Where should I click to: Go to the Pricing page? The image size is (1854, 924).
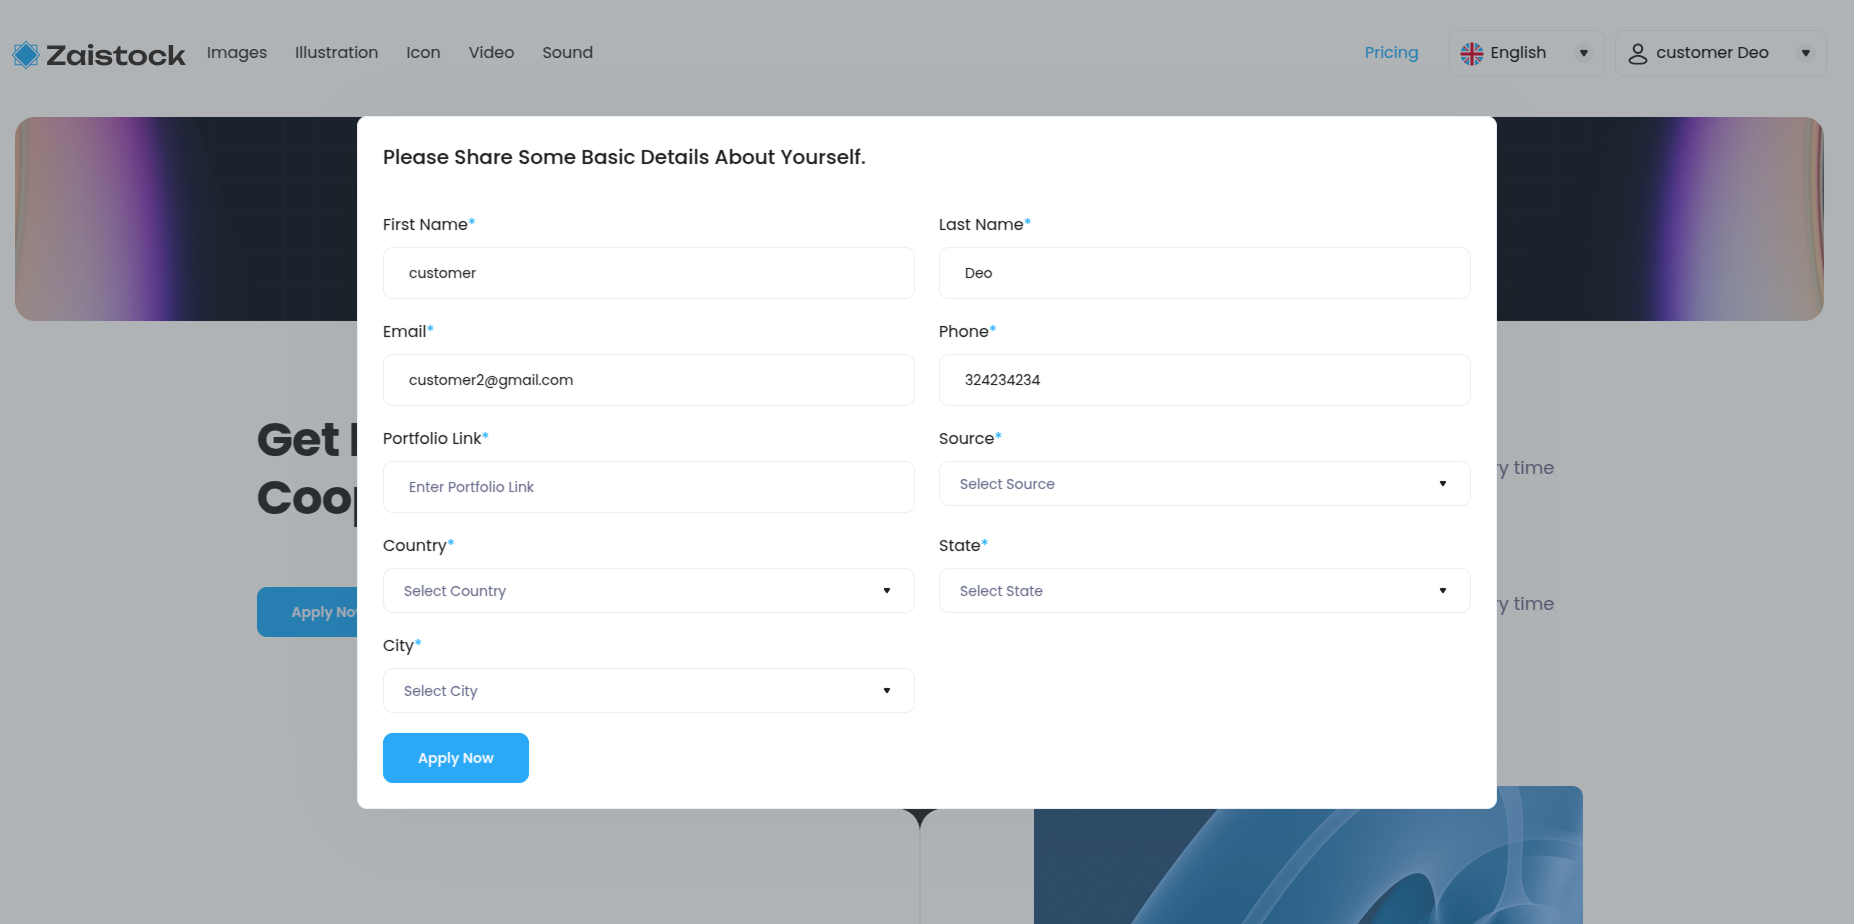(1391, 52)
